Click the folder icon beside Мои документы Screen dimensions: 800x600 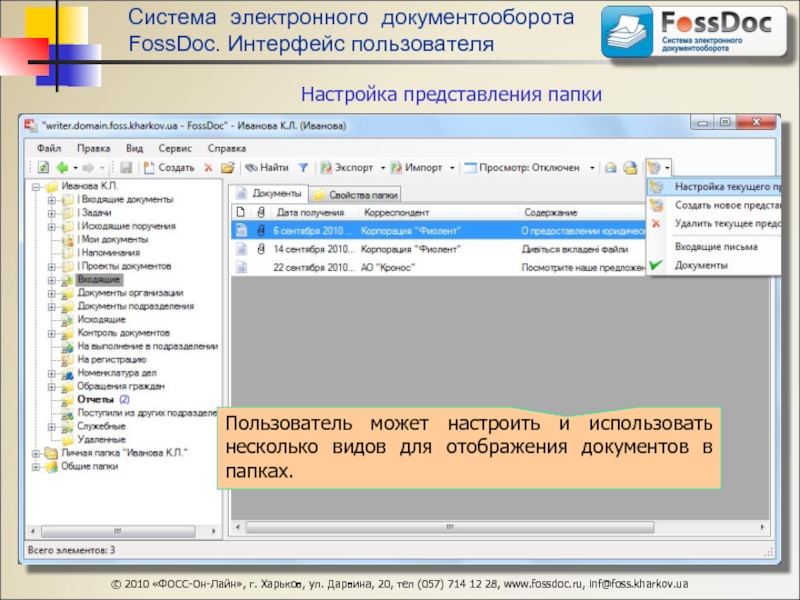tap(67, 239)
